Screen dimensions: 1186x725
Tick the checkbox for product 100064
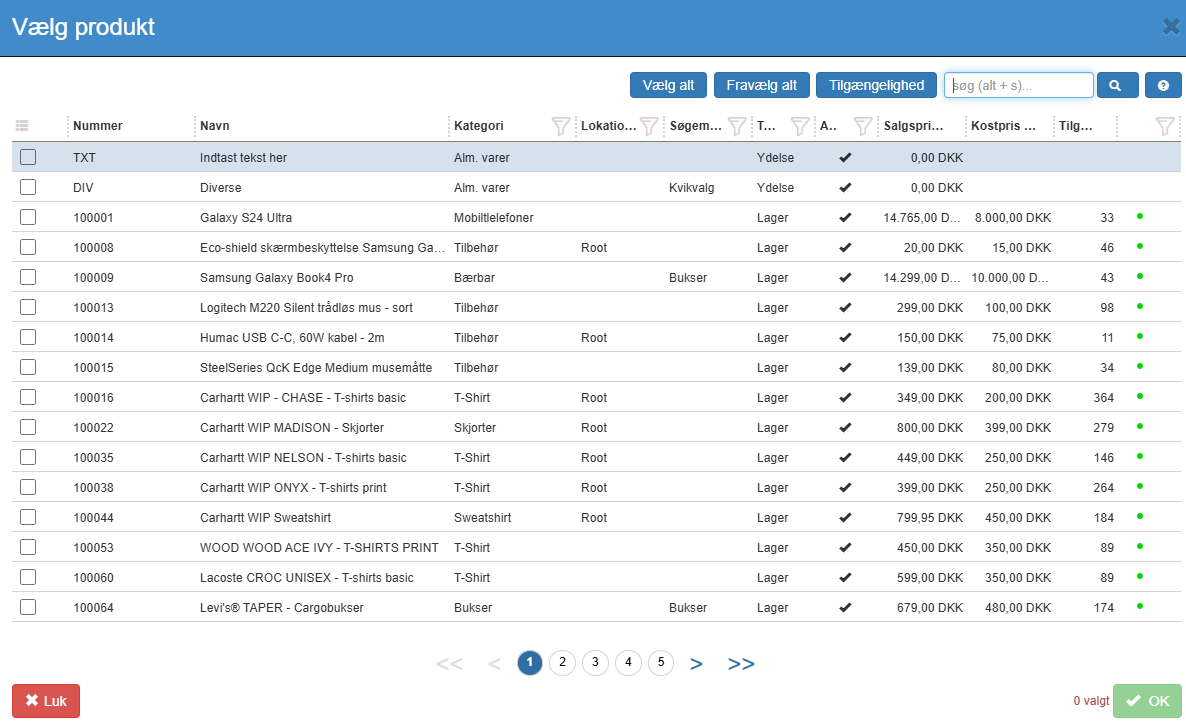click(28, 607)
